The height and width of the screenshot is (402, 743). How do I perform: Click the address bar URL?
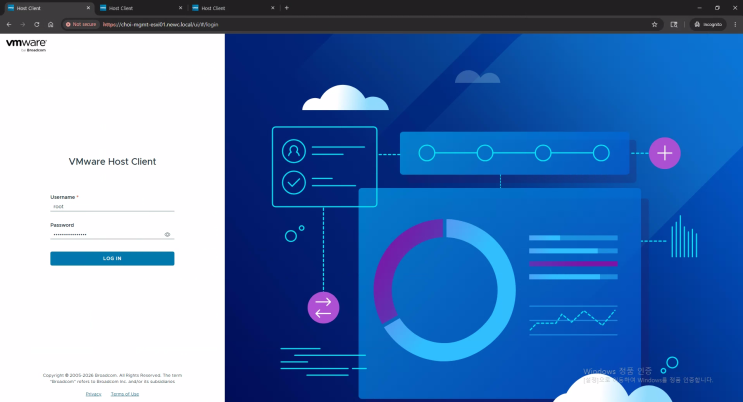(x=161, y=24)
